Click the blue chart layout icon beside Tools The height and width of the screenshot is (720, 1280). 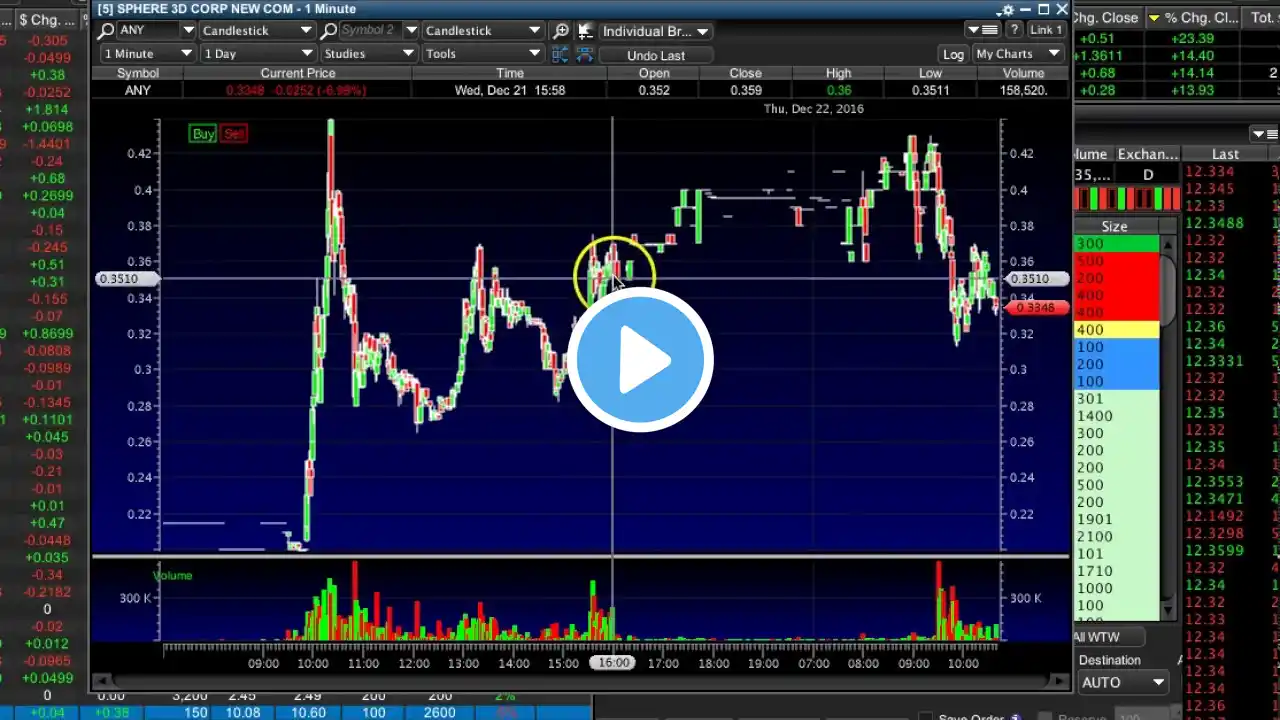(x=560, y=54)
